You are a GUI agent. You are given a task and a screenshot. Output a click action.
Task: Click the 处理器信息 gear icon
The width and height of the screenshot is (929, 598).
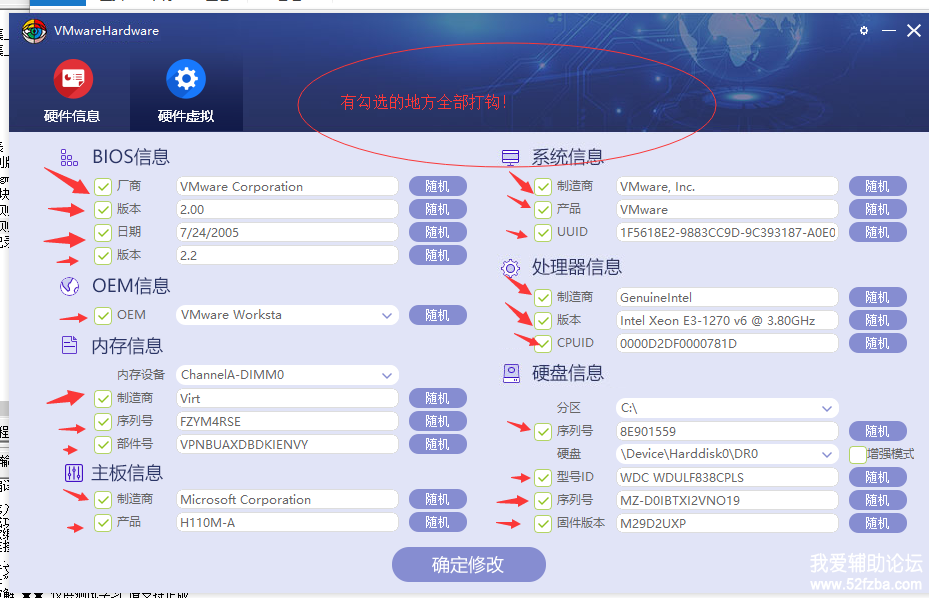click(x=510, y=268)
